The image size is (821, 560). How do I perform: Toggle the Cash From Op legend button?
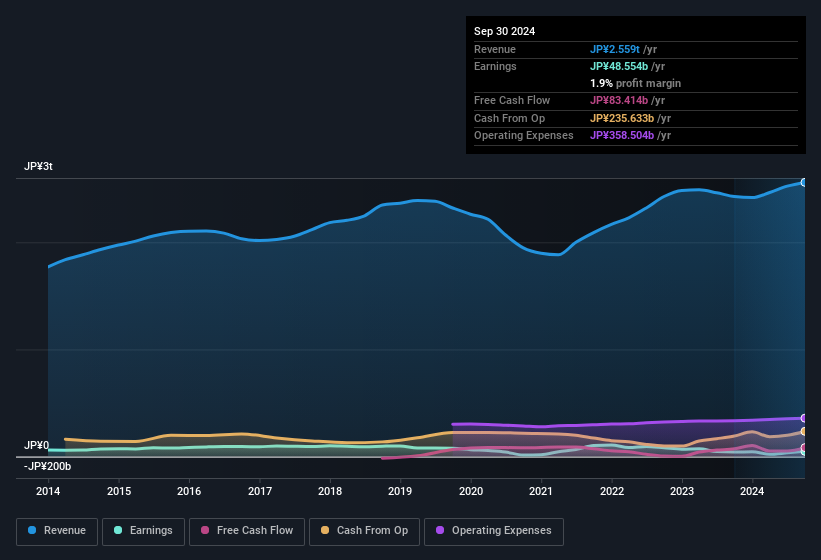point(364,531)
